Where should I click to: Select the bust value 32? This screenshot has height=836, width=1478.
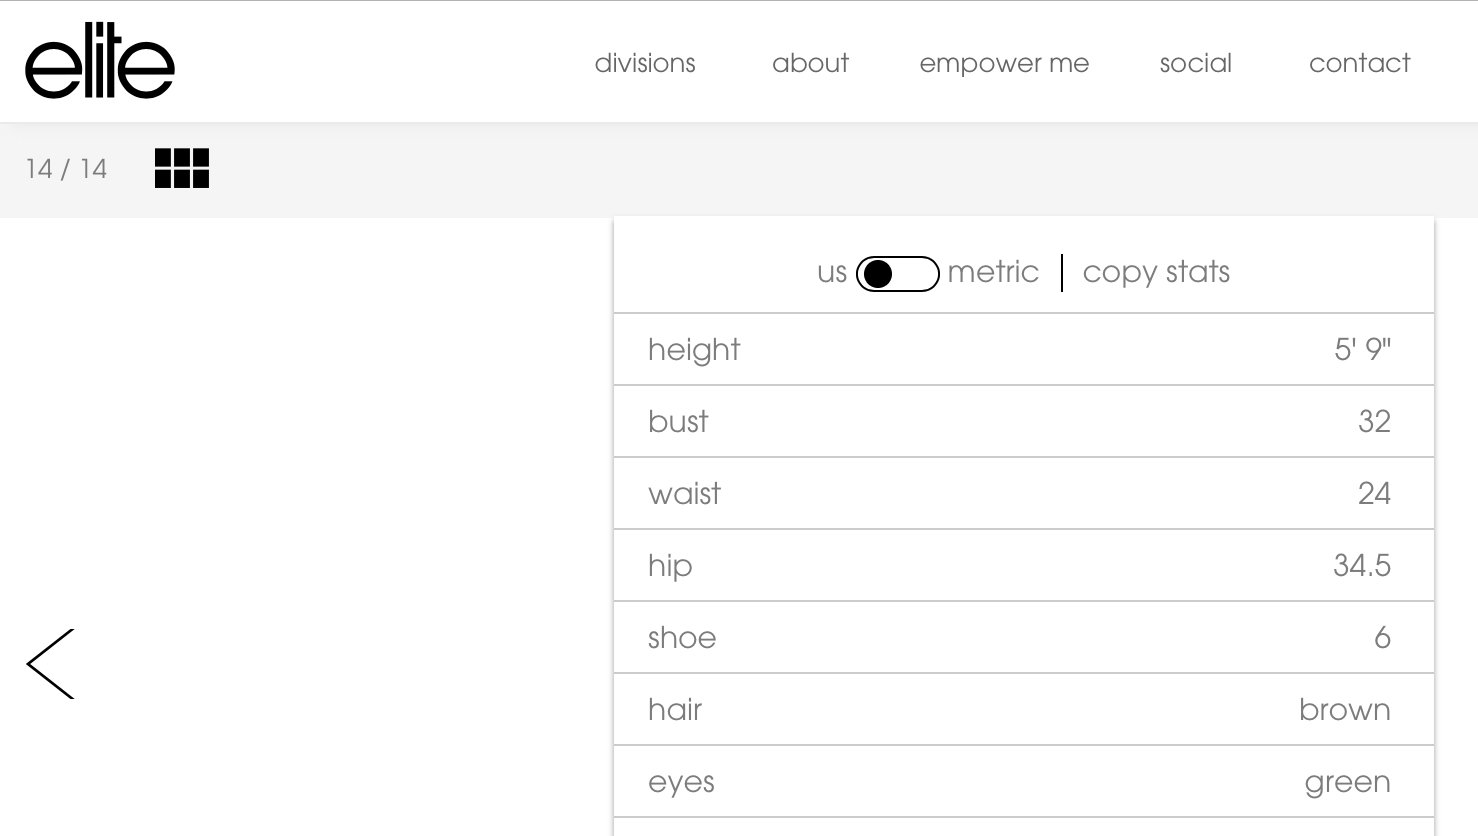[x=1374, y=421]
